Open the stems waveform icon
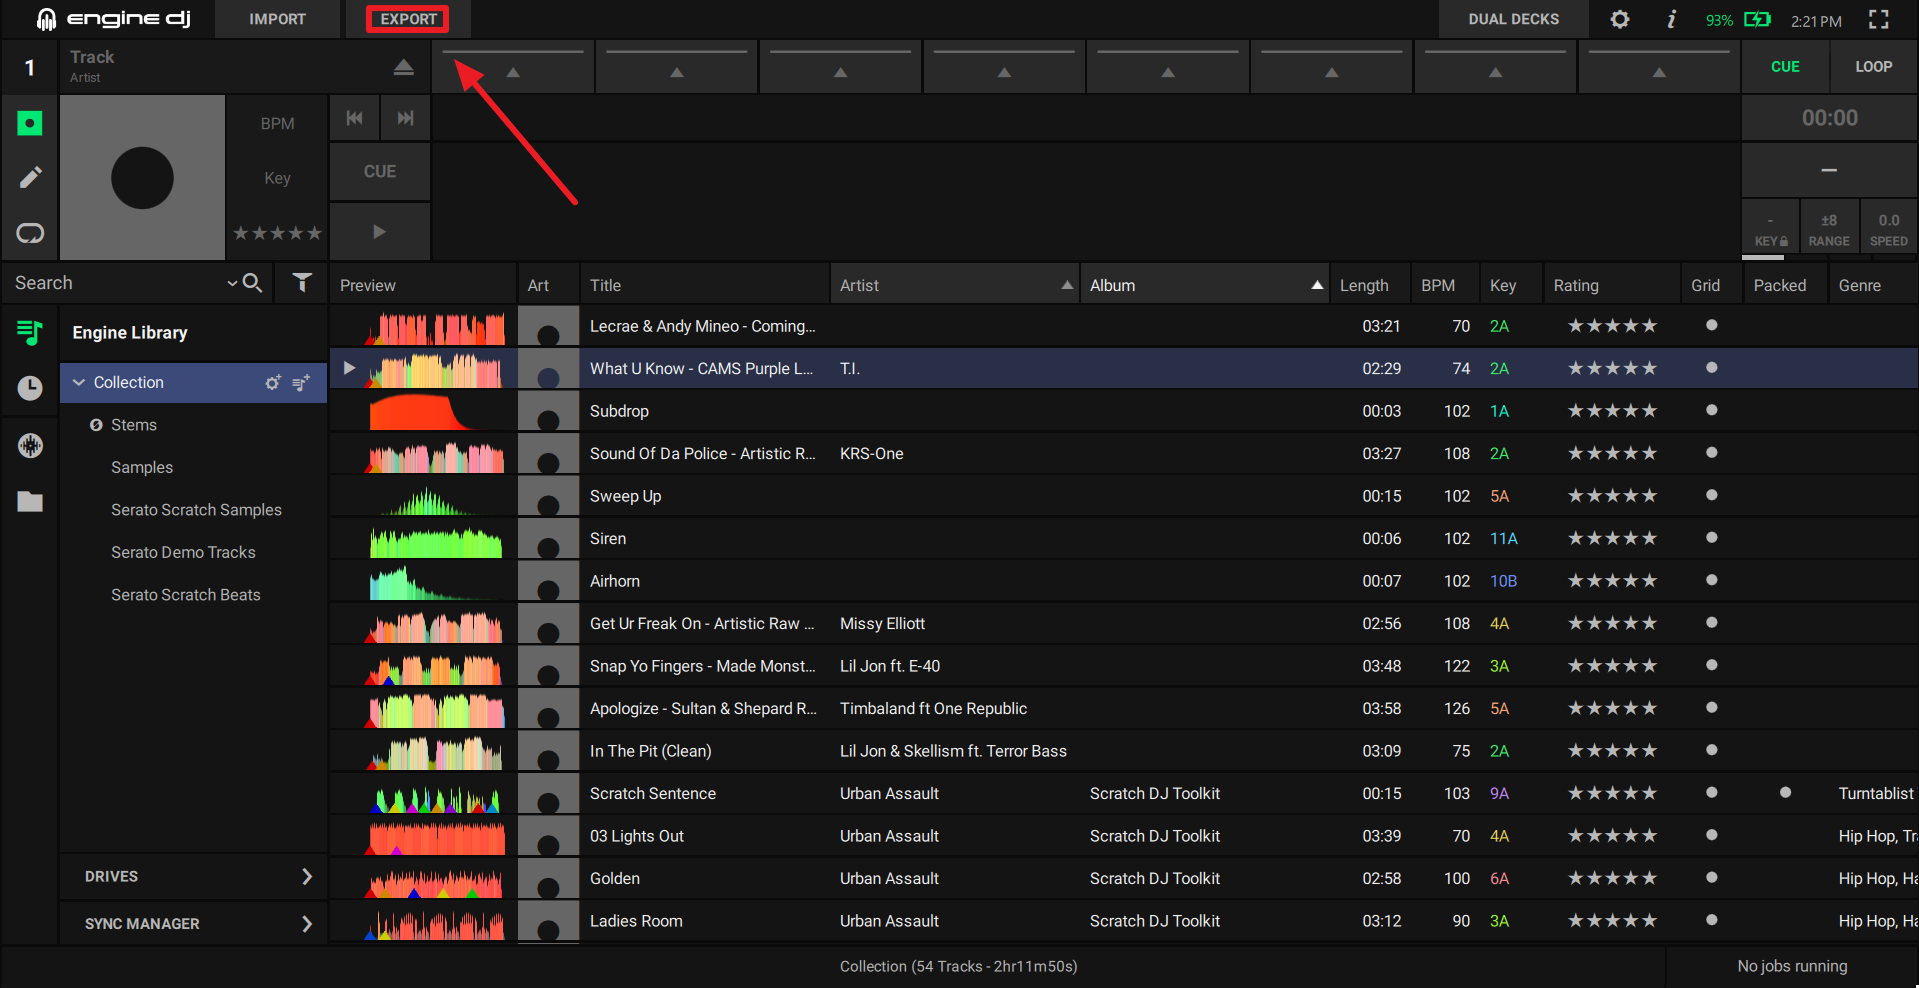 [x=30, y=445]
